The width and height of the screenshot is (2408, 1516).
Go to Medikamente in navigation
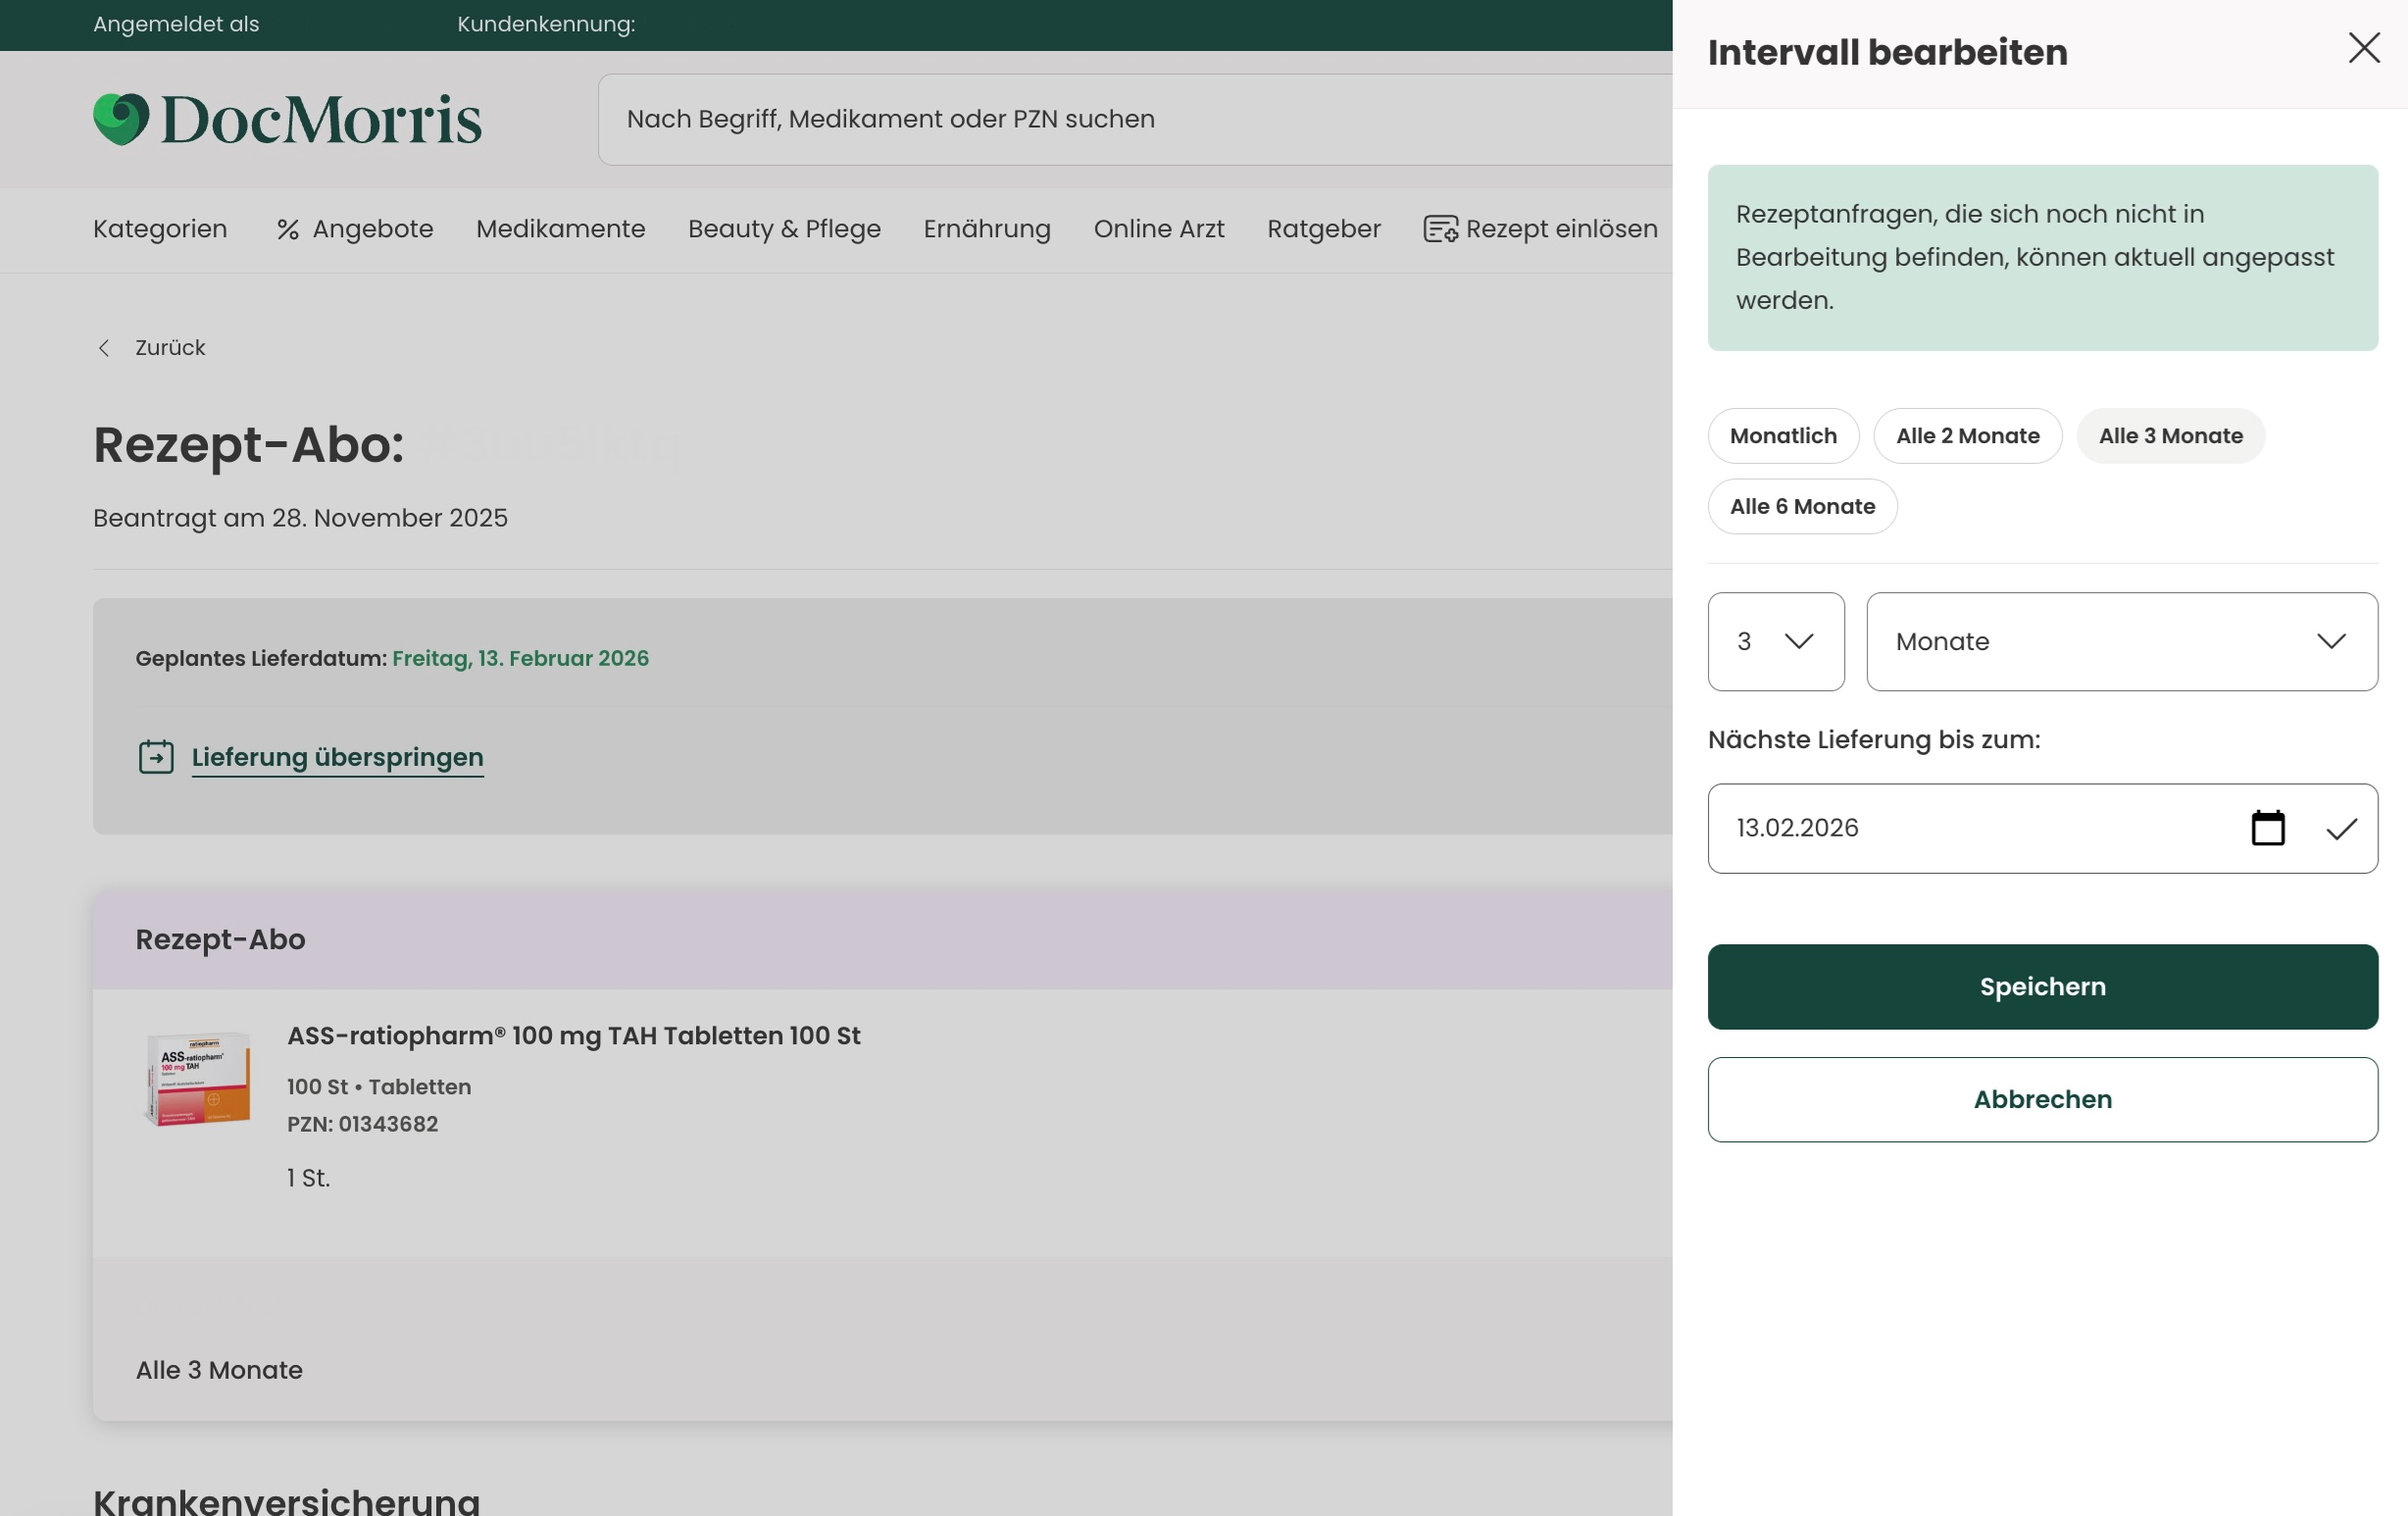pyautogui.click(x=560, y=229)
